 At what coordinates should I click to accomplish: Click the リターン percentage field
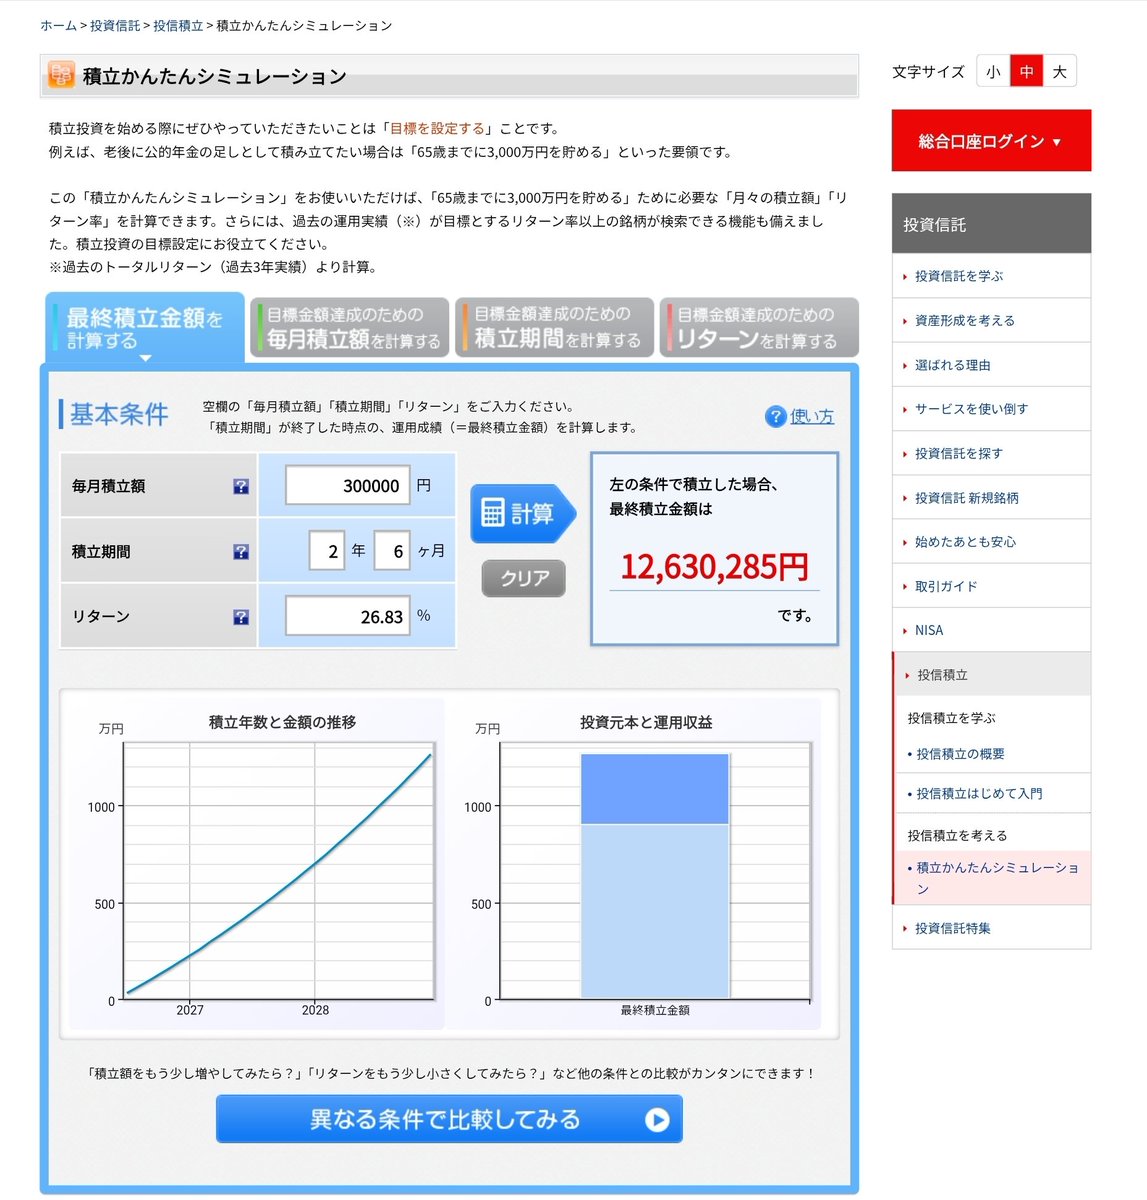(x=347, y=616)
